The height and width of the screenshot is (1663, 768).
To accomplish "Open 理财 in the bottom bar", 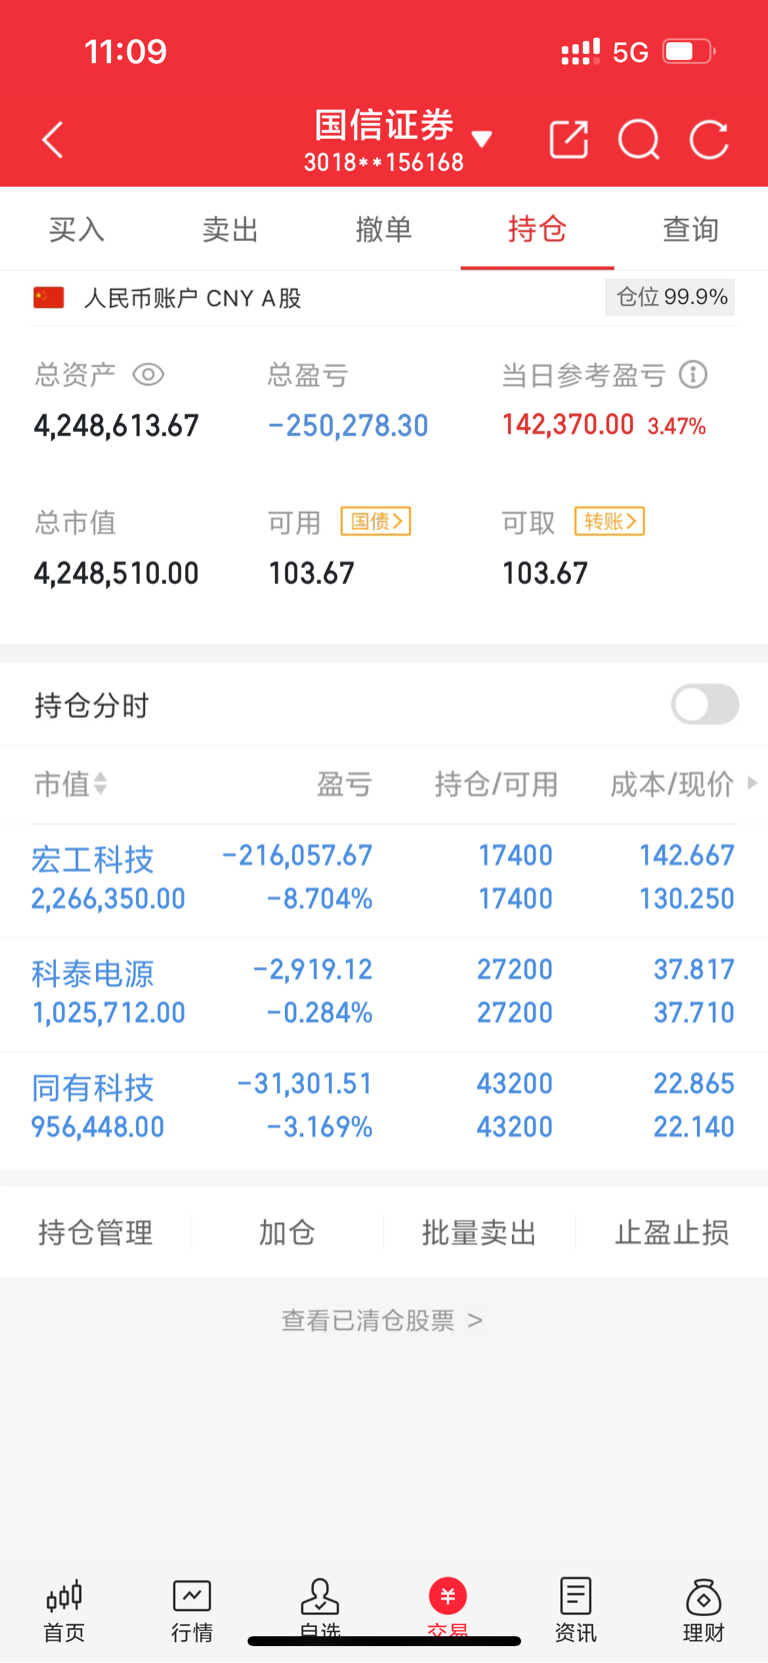I will tap(703, 1609).
